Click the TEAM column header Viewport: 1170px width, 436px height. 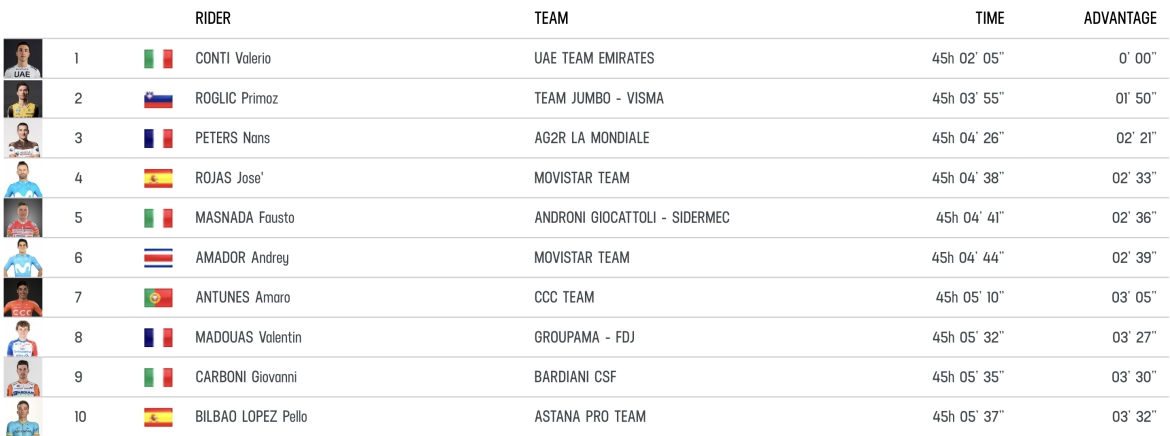[x=551, y=18]
